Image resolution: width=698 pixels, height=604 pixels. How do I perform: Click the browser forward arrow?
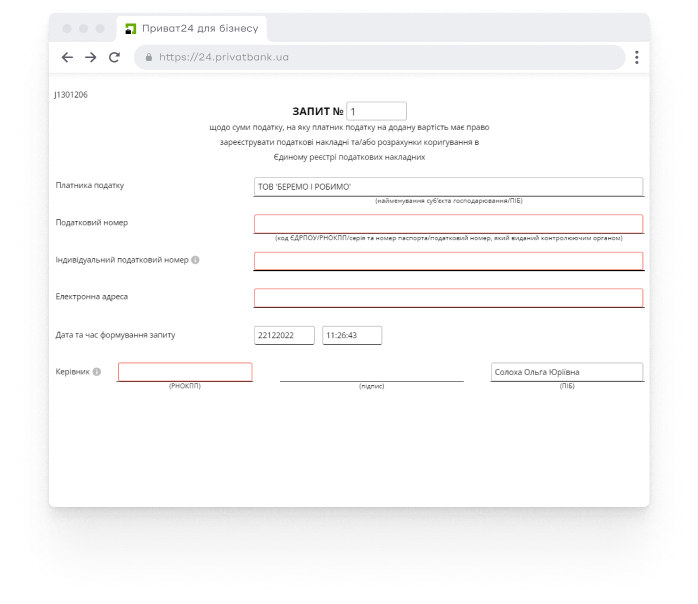pos(91,57)
